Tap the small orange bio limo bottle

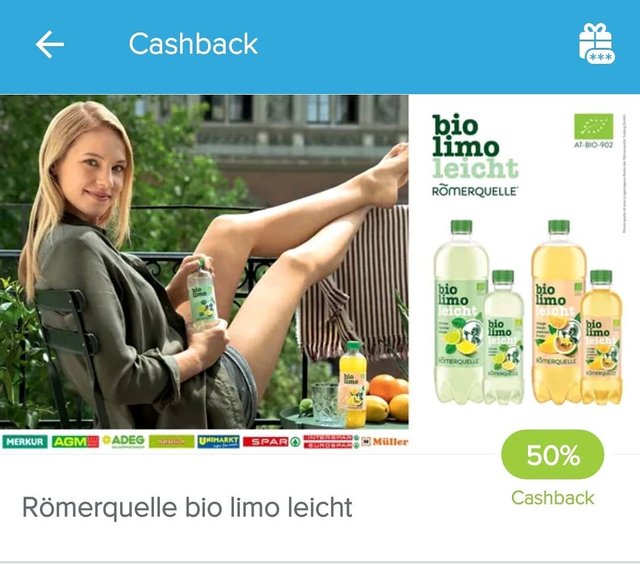602,337
